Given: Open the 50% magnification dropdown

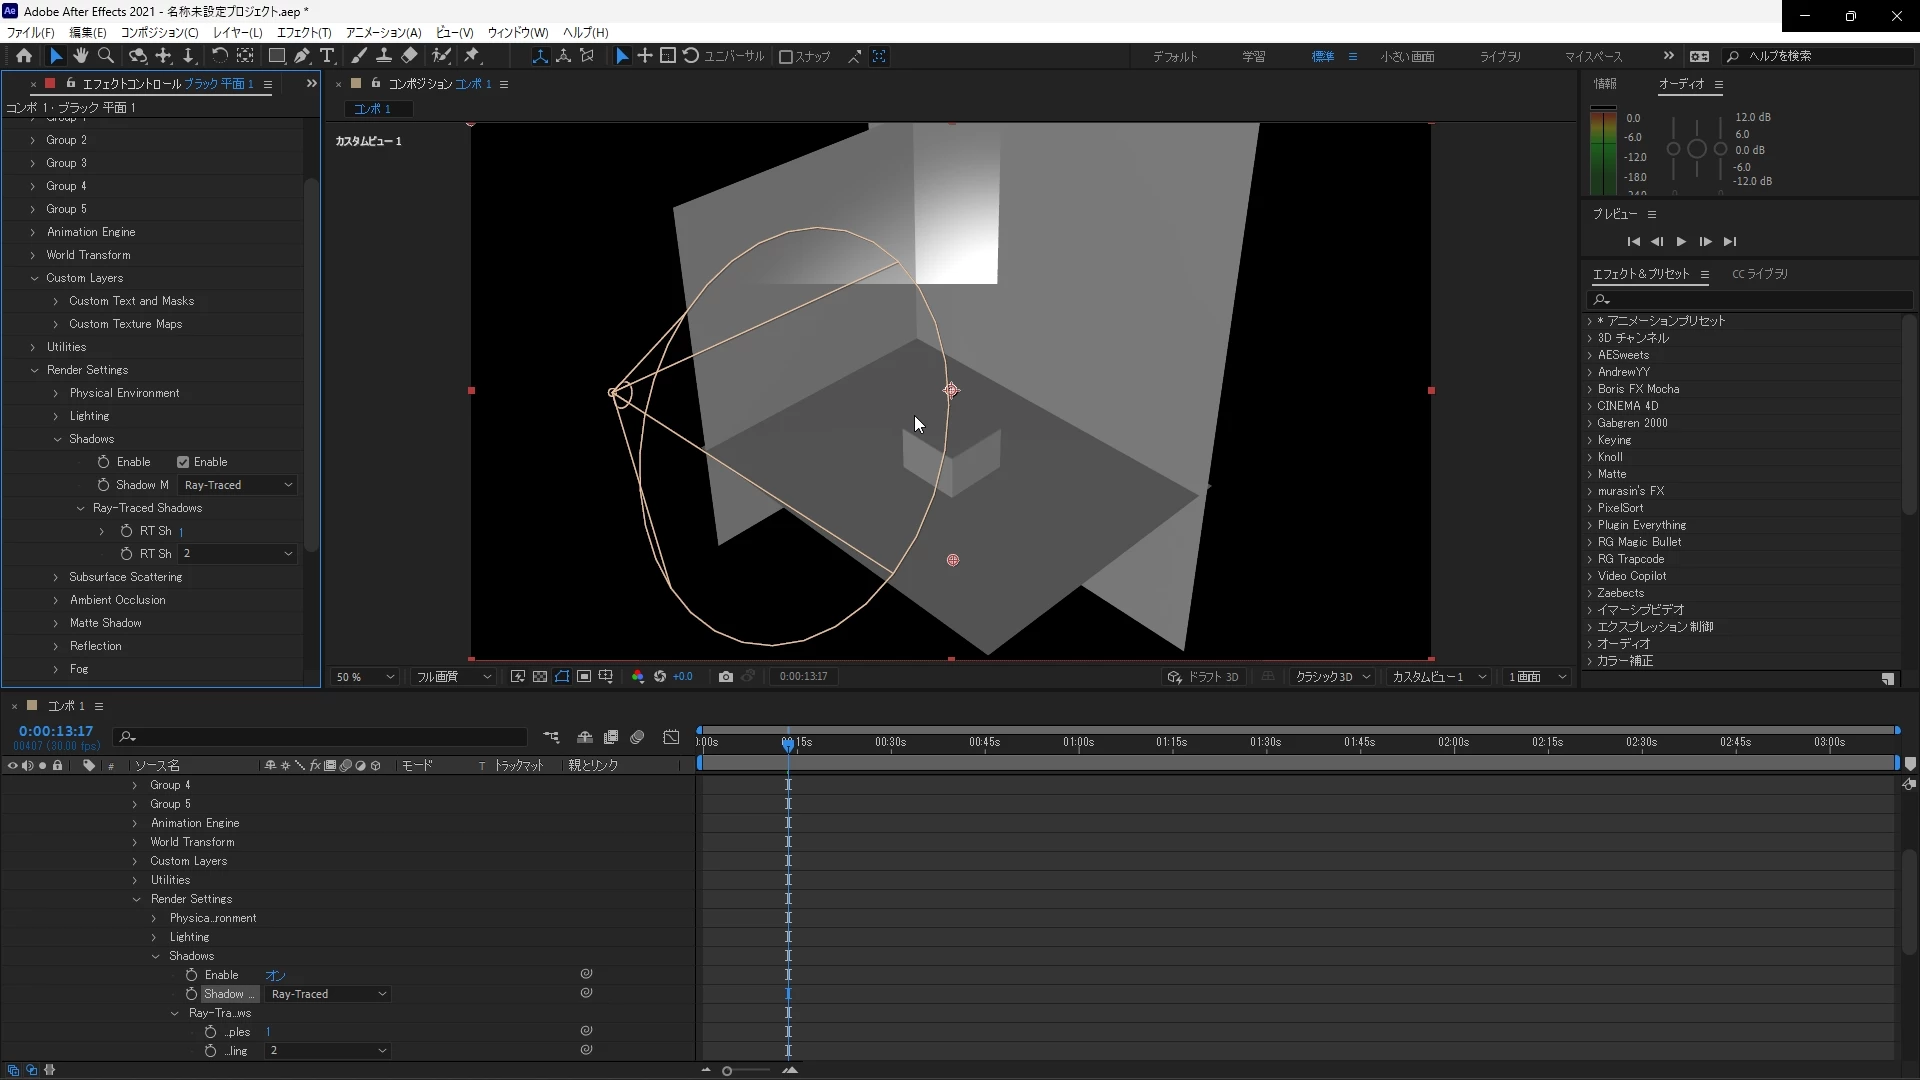Looking at the screenshot, I should (x=365, y=677).
